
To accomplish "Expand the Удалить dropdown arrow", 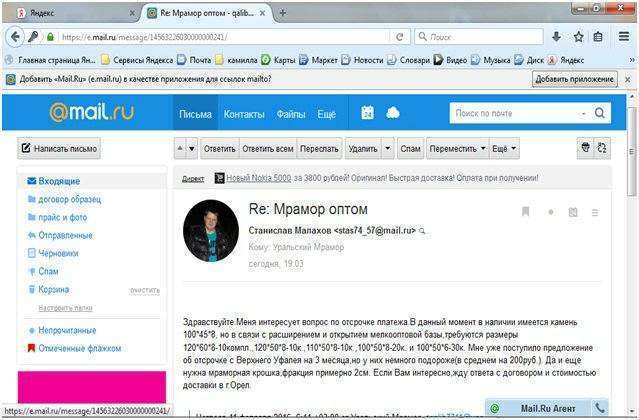I will pos(388,149).
